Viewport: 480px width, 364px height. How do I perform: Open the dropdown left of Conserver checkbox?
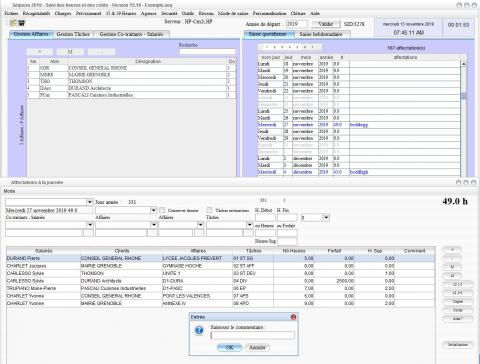[x=153, y=210]
